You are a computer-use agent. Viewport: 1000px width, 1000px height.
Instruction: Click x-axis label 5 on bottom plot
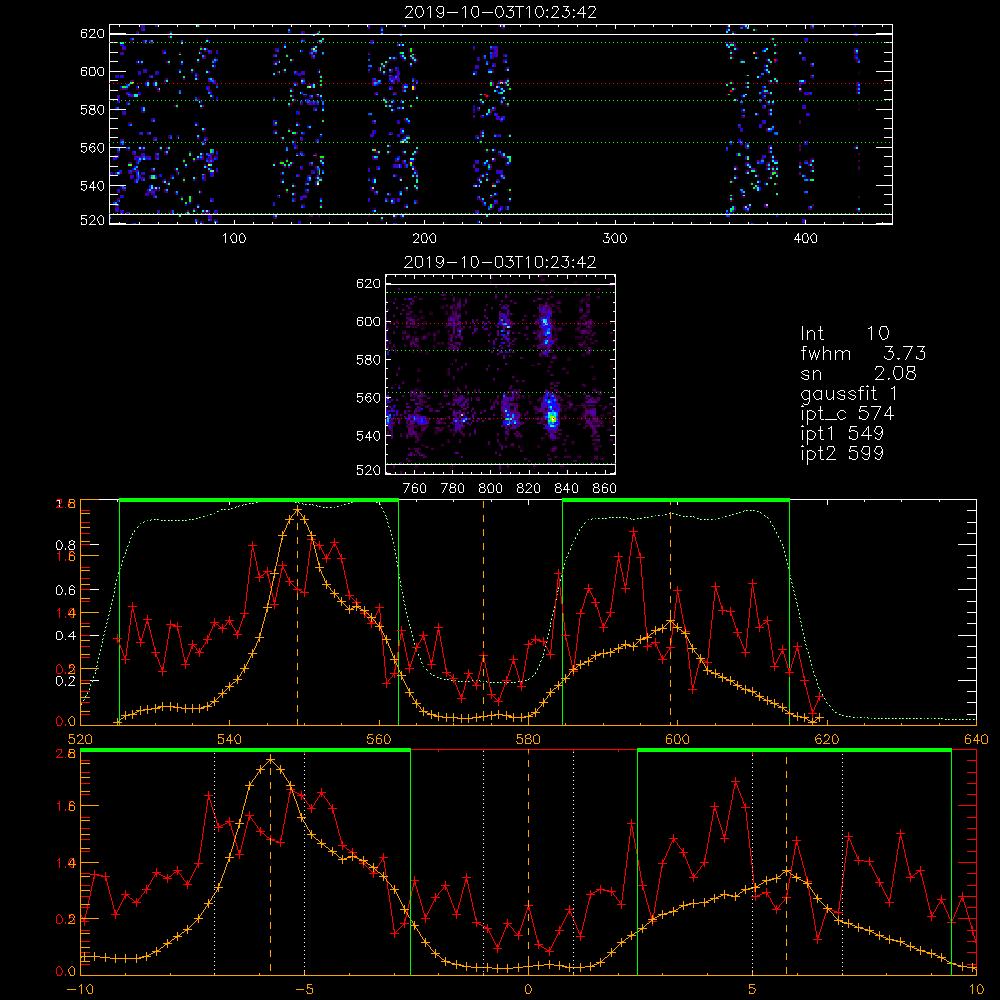tap(753, 990)
